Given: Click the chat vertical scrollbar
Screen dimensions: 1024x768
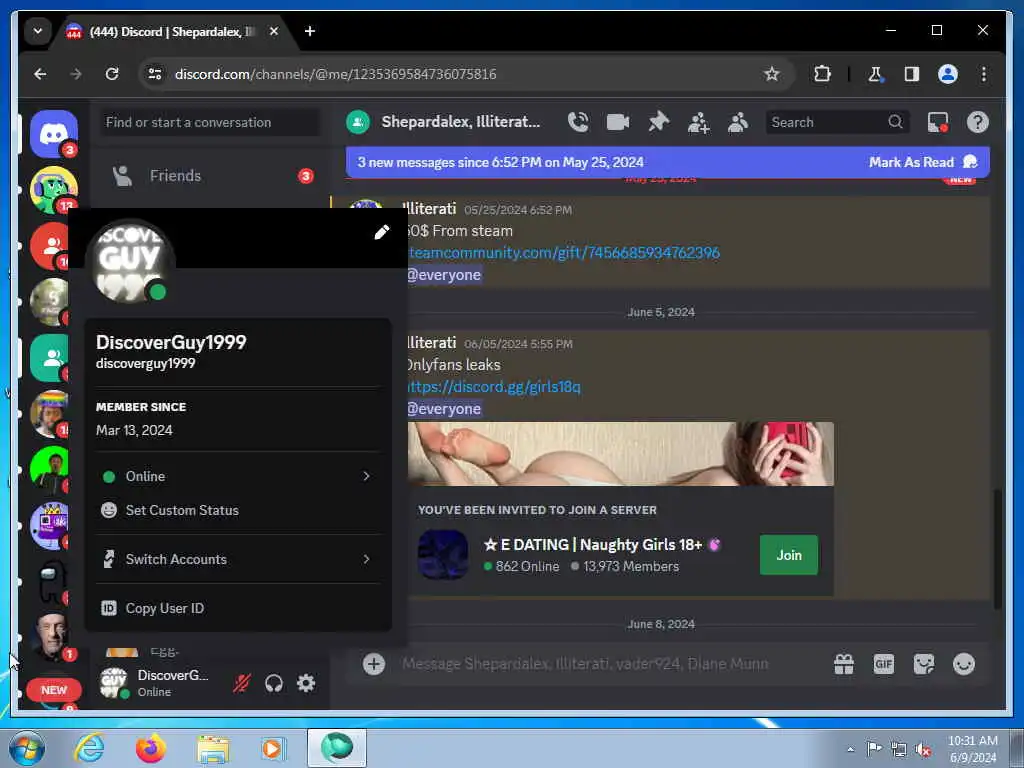Looking at the screenshot, I should click(x=997, y=549).
